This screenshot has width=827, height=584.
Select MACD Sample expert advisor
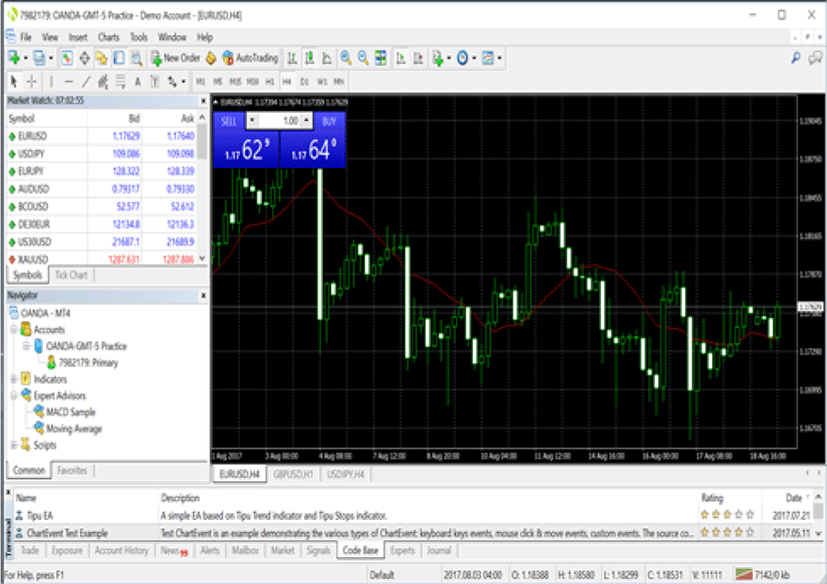70,412
